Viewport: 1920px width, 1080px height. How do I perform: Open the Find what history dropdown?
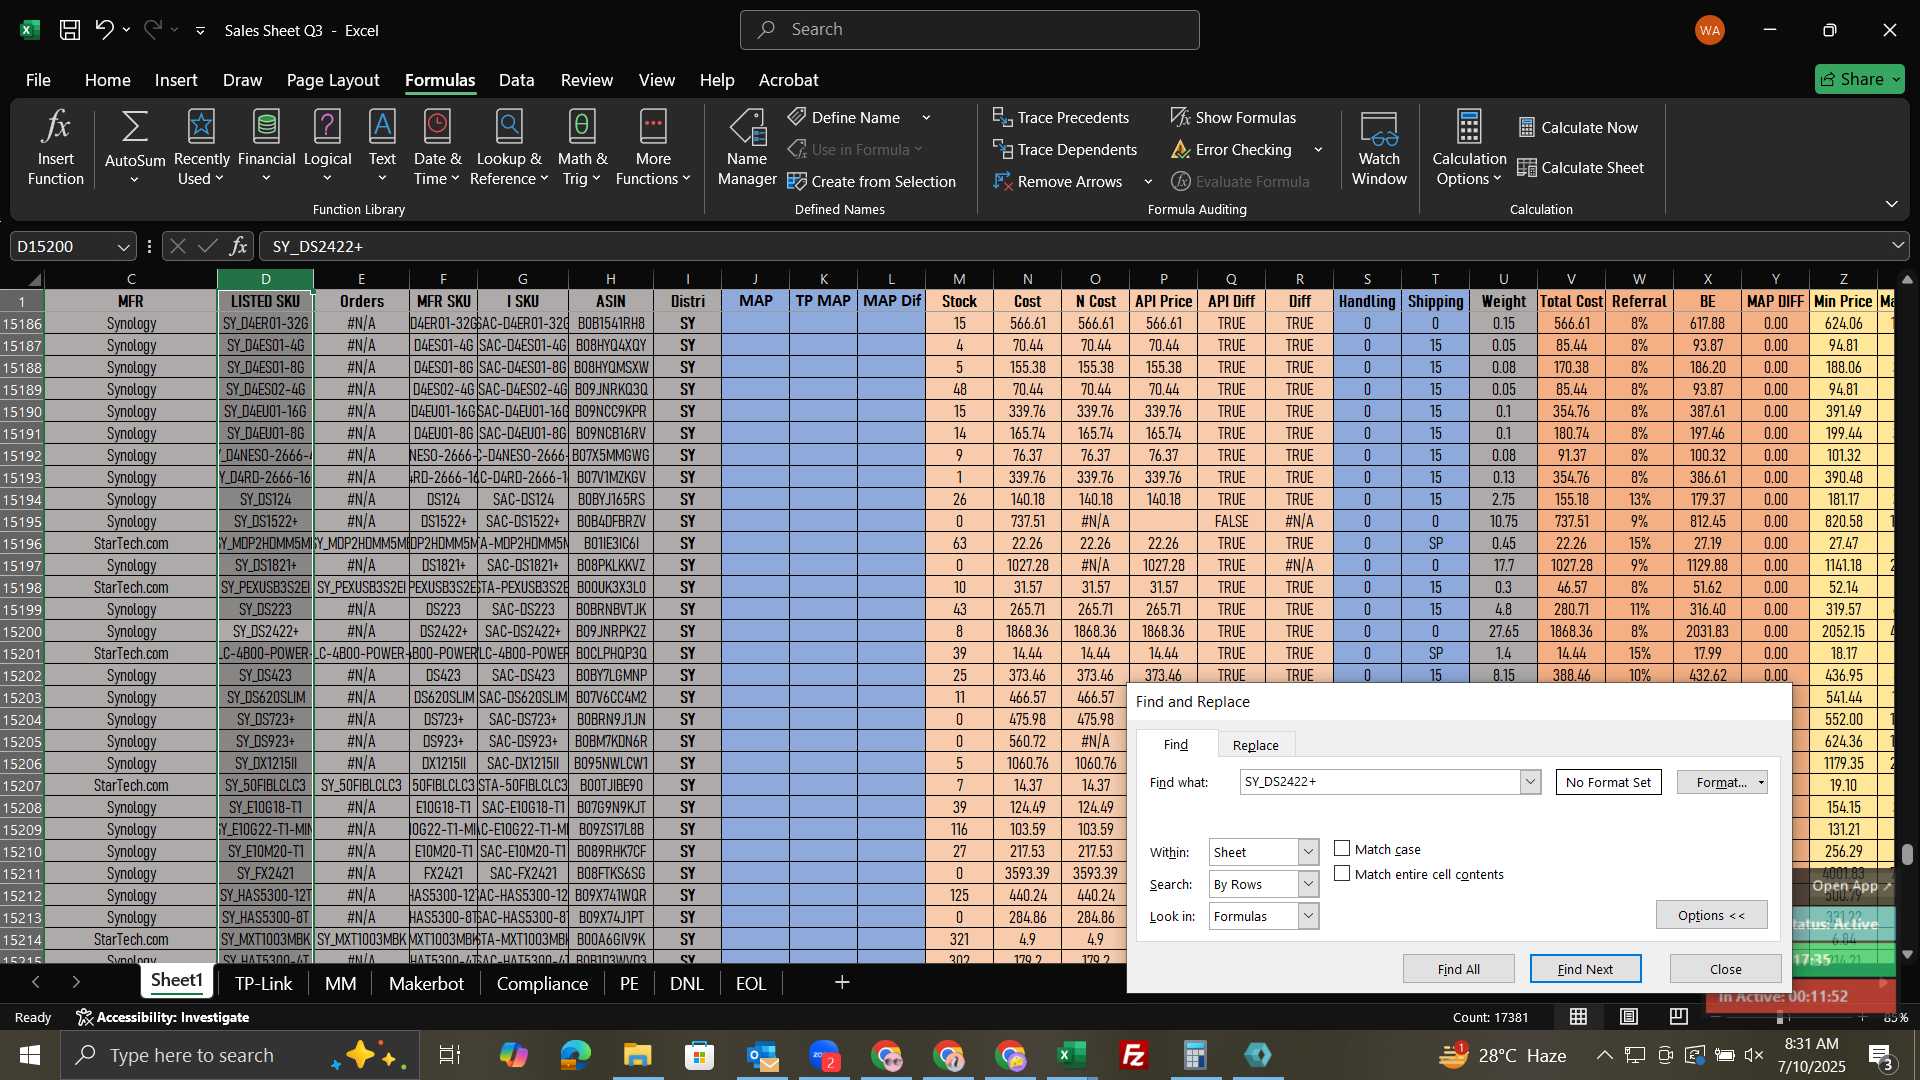click(1530, 782)
